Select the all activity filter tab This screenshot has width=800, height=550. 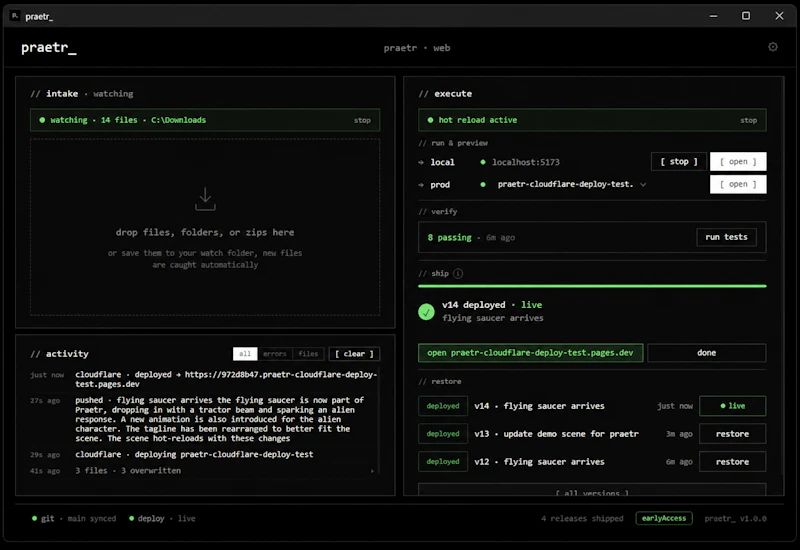[x=245, y=354]
